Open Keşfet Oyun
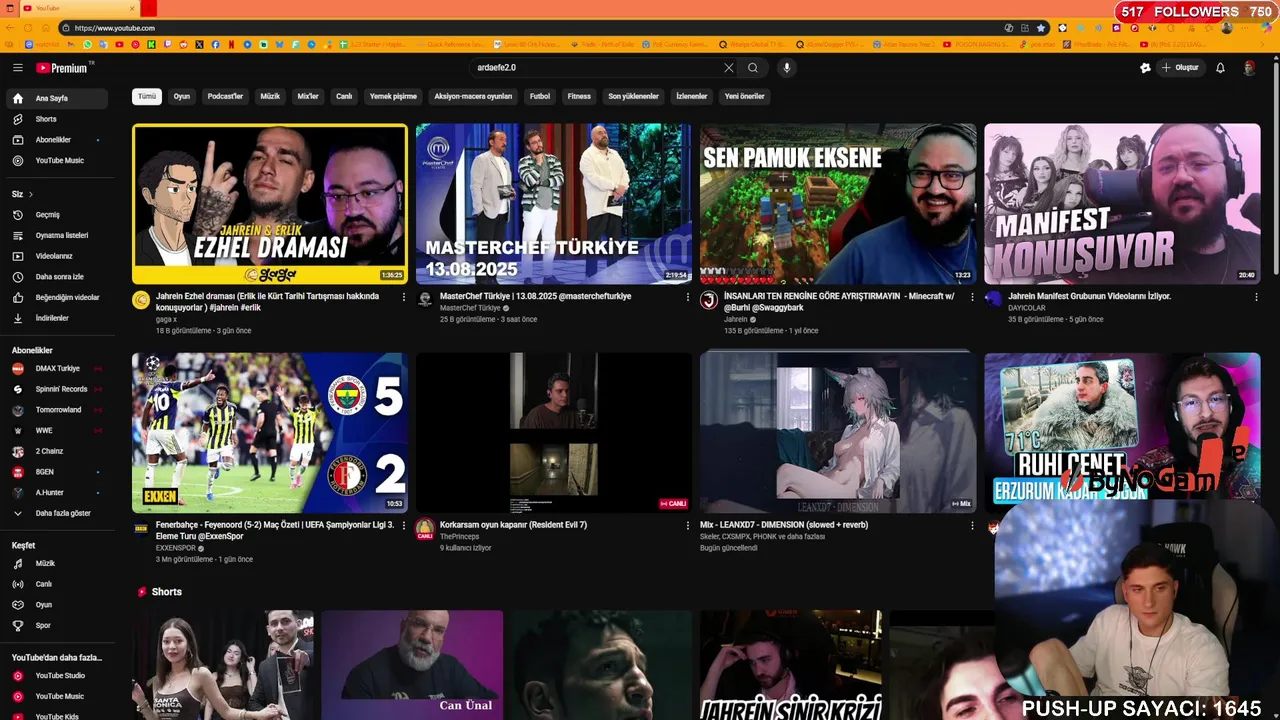This screenshot has width=1280, height=720. [56, 605]
